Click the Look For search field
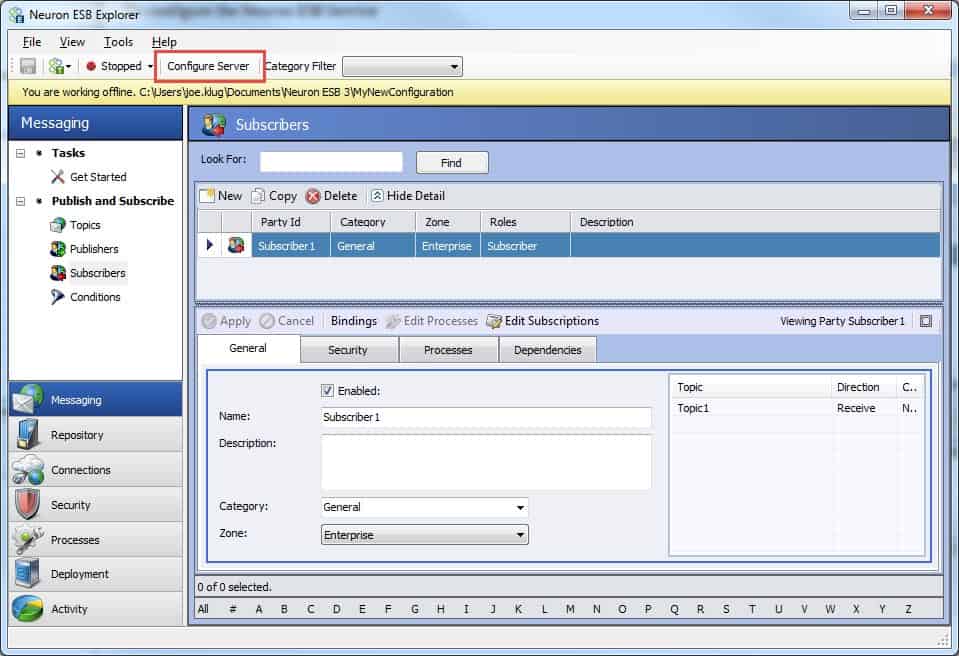This screenshot has width=959, height=656. 331,162
